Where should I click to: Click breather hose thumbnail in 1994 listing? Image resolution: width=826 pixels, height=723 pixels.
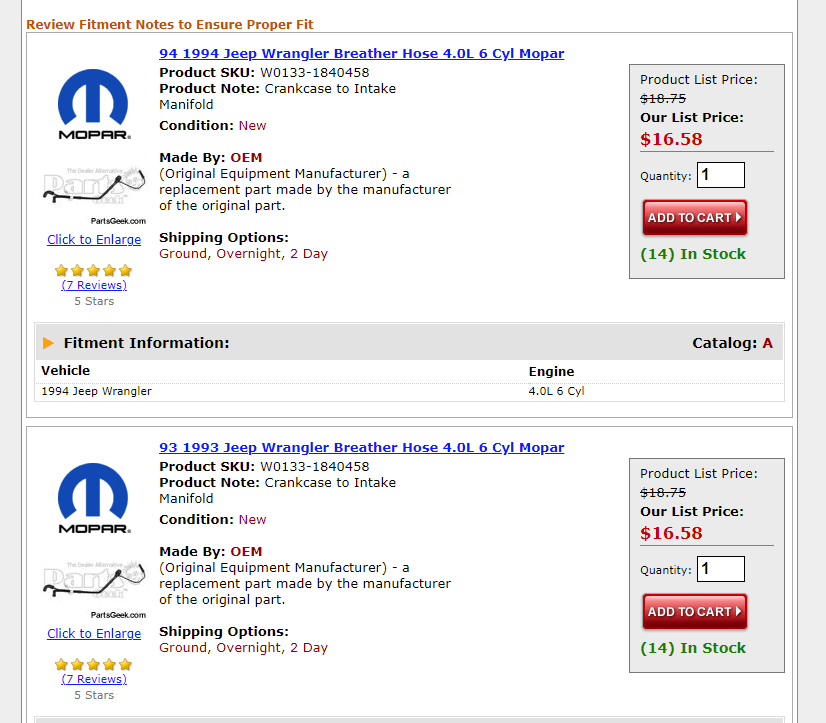(x=94, y=194)
